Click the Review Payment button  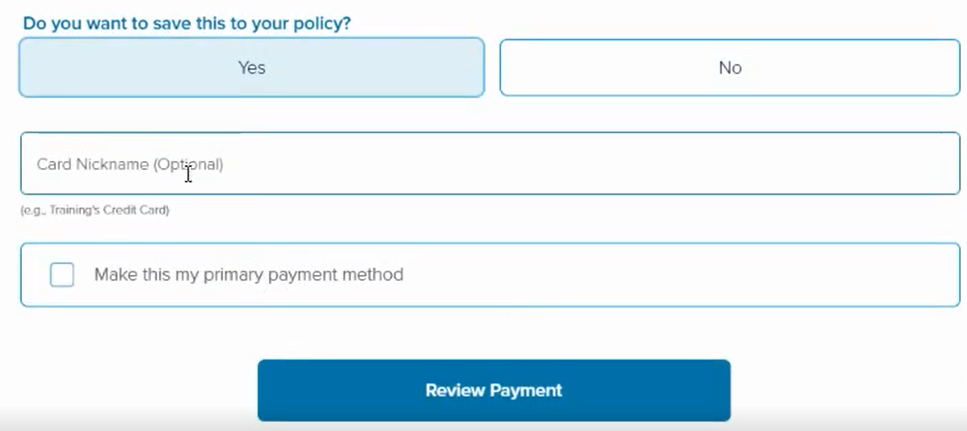click(494, 390)
